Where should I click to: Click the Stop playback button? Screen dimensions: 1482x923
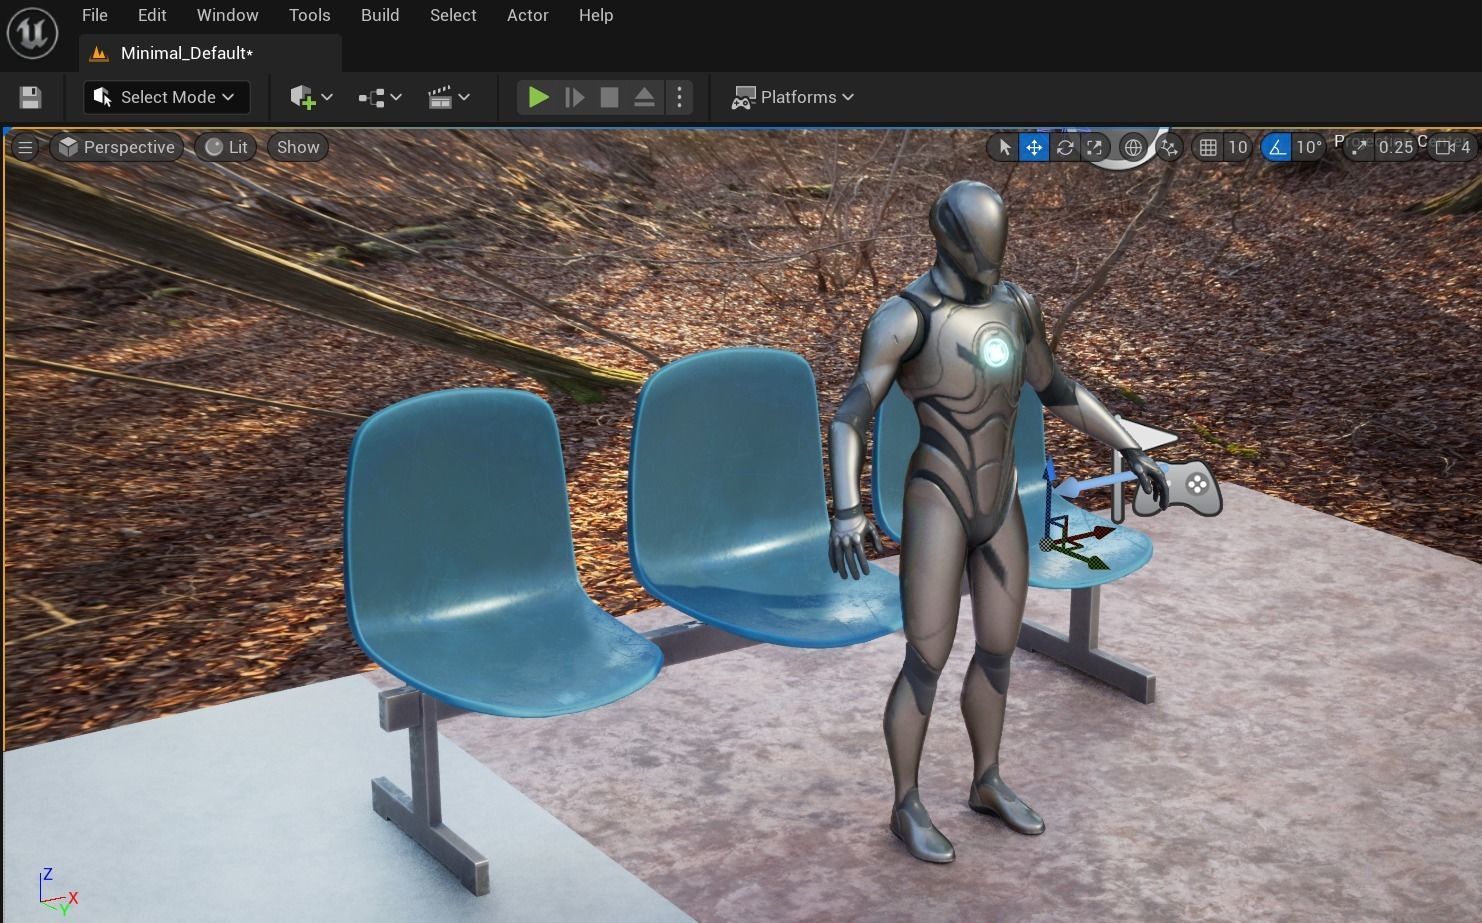point(609,97)
